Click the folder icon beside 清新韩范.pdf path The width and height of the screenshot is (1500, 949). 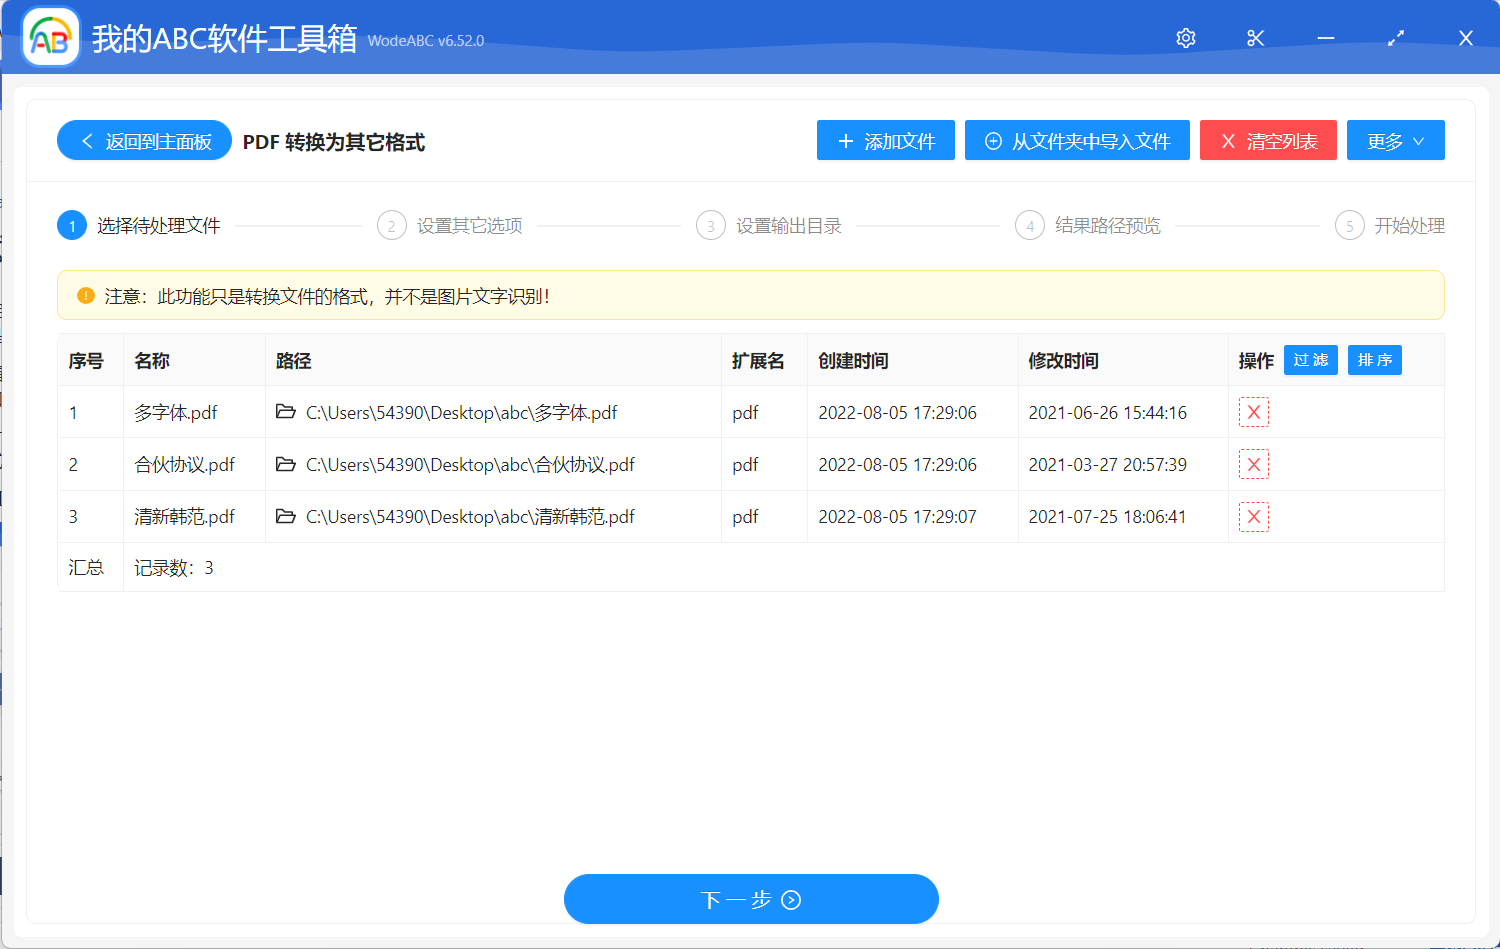tap(285, 516)
